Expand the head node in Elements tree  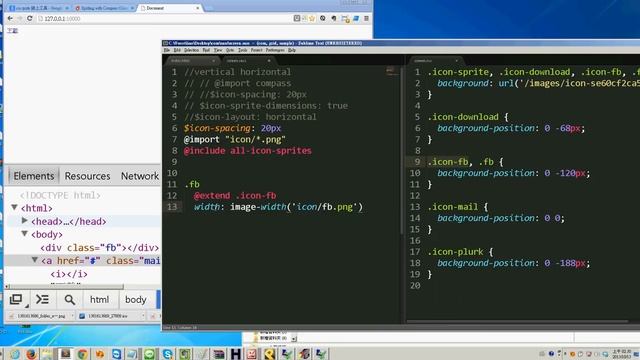[24, 221]
